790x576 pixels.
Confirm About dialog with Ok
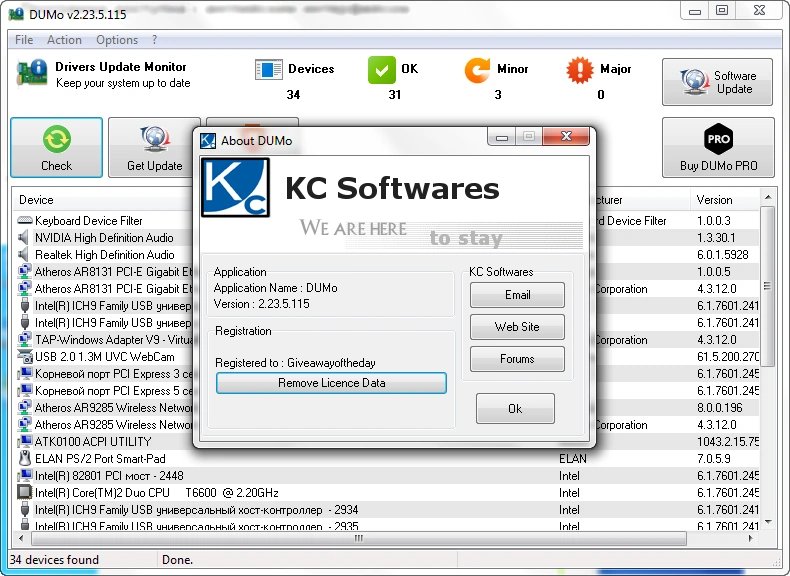pyautogui.click(x=515, y=409)
